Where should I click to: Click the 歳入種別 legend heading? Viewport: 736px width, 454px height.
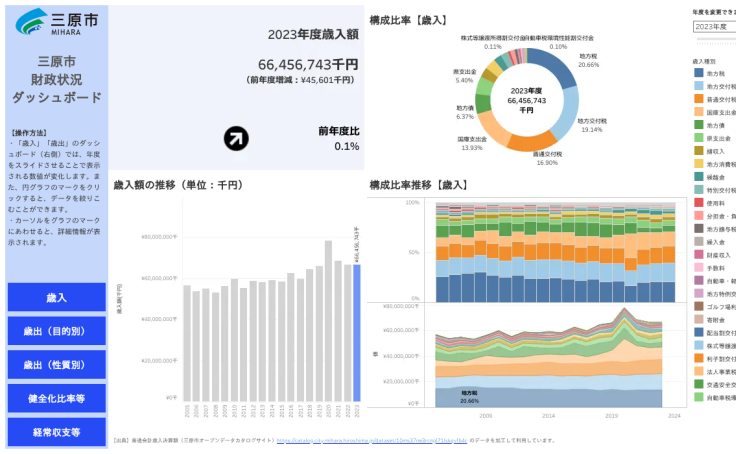[x=704, y=61]
